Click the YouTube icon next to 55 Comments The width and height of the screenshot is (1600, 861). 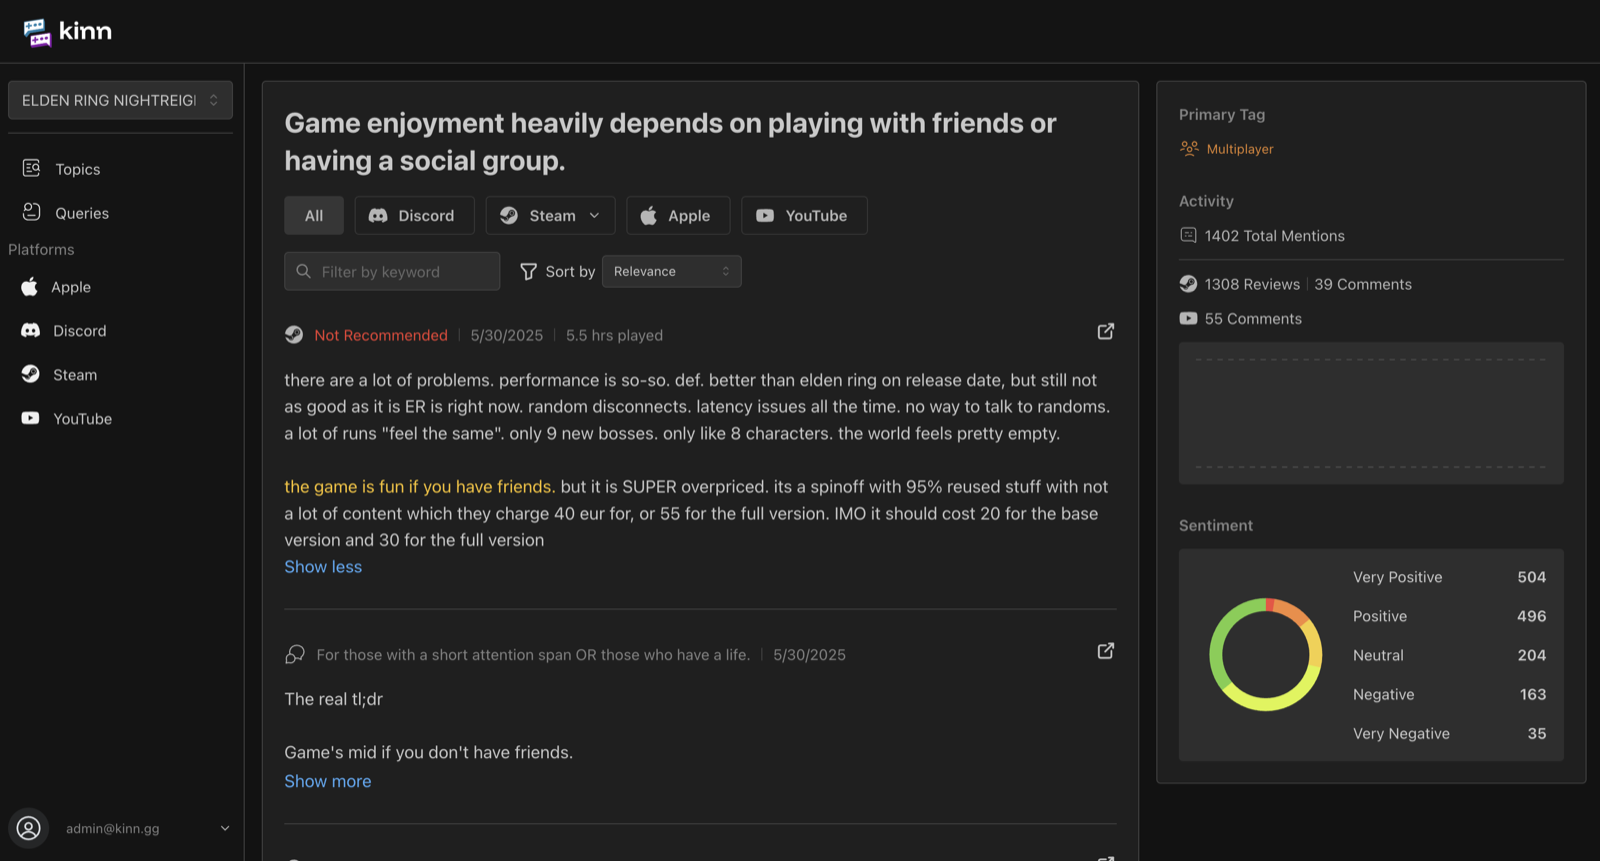[x=1188, y=318]
